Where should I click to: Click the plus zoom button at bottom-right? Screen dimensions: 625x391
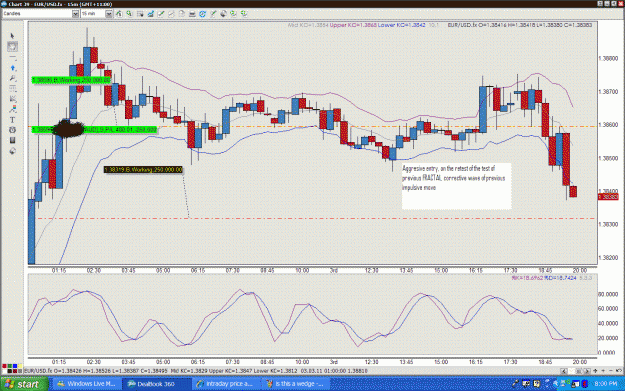(603, 371)
